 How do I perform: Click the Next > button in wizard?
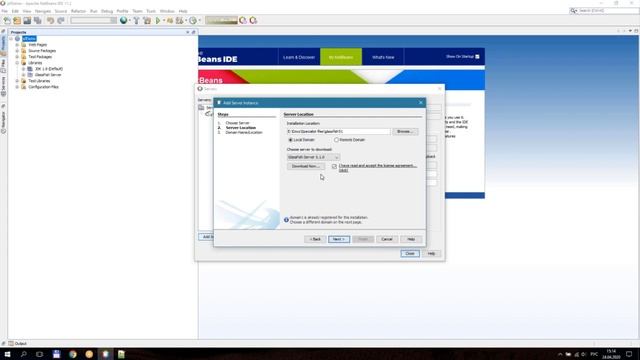pyautogui.click(x=339, y=239)
